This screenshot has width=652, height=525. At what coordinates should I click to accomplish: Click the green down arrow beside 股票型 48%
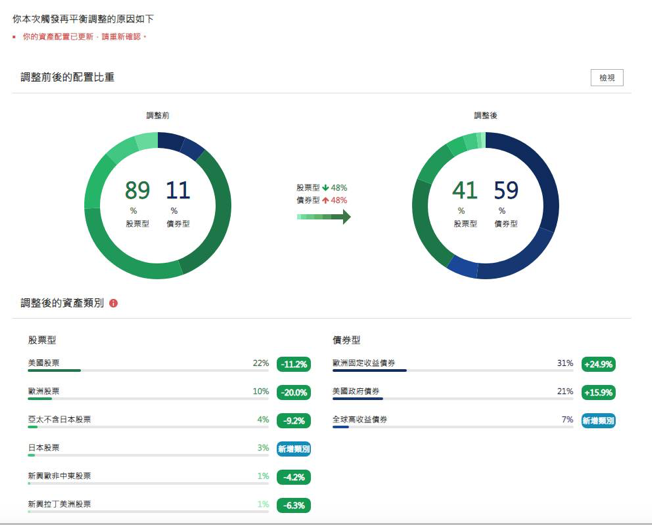point(326,187)
